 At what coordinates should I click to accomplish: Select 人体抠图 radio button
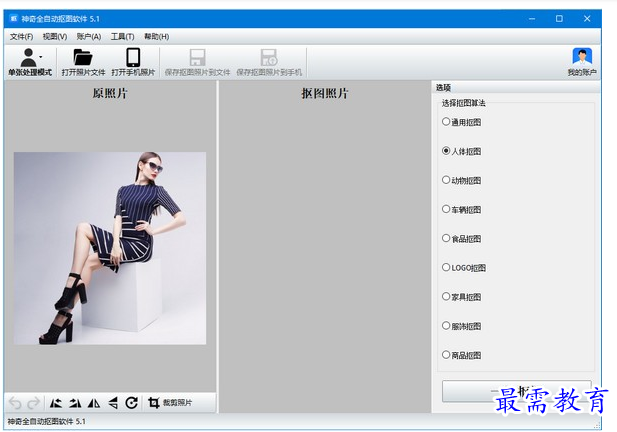(446, 151)
